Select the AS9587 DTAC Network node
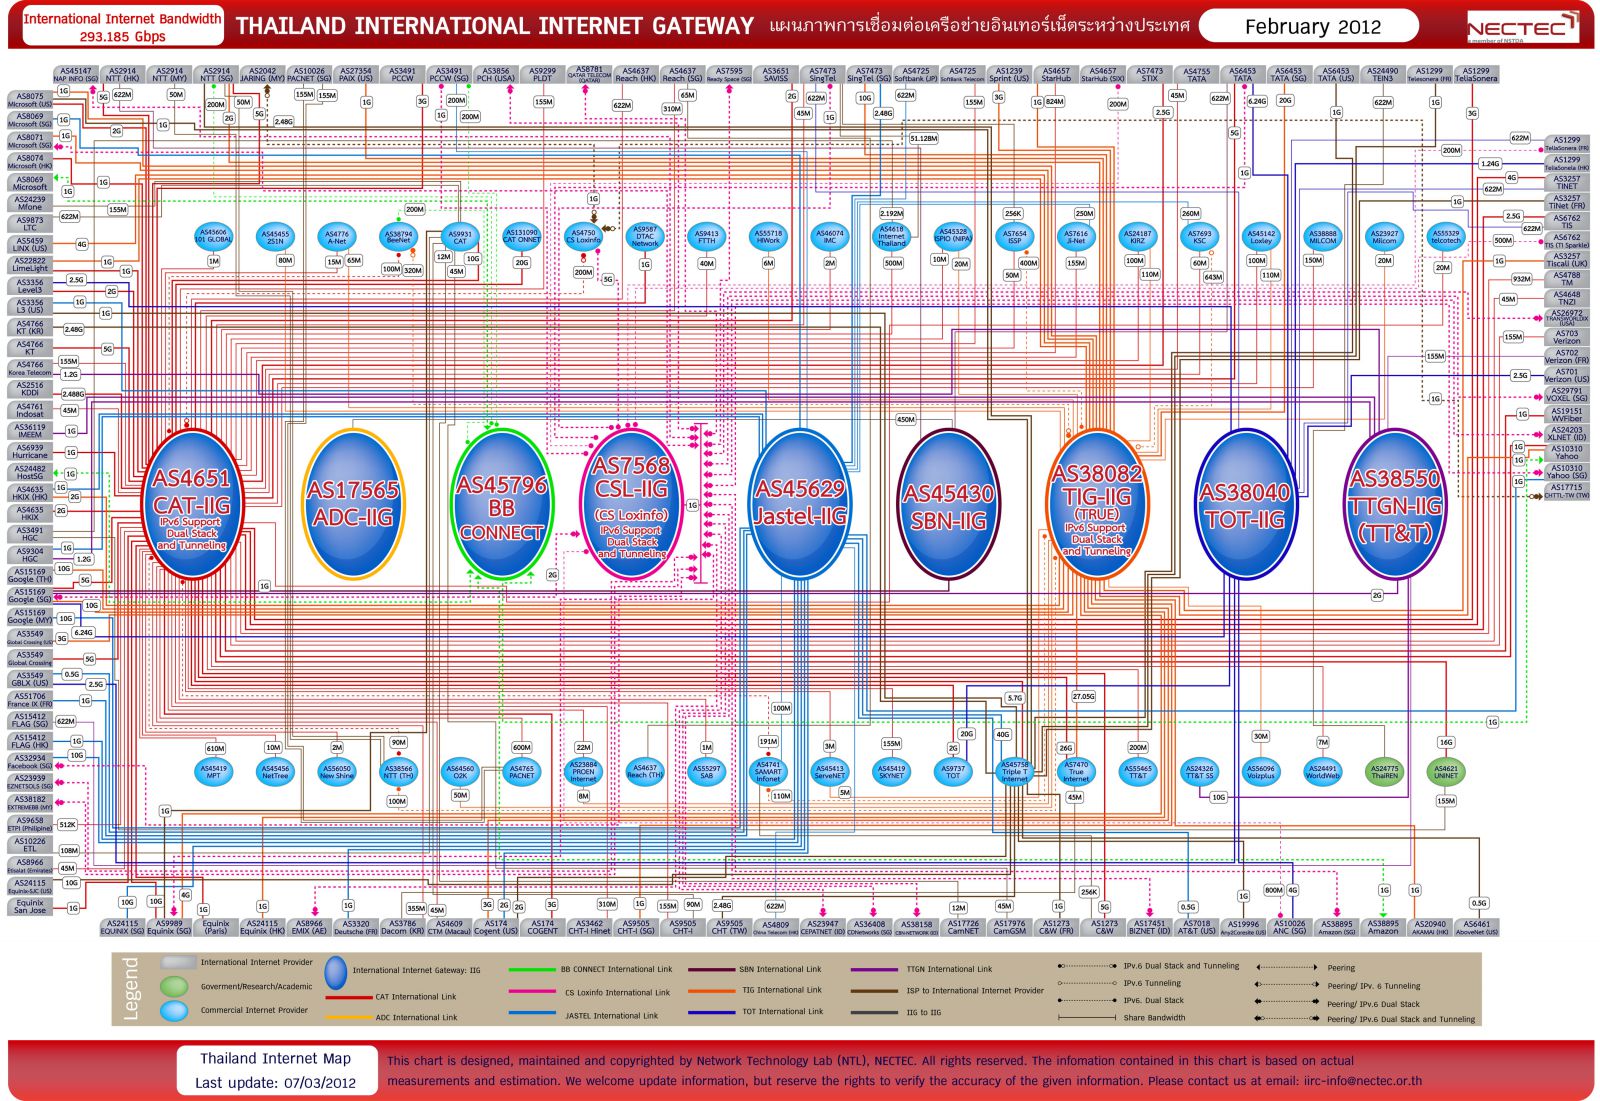Viewport: 1600px width, 1101px height. pos(645,237)
